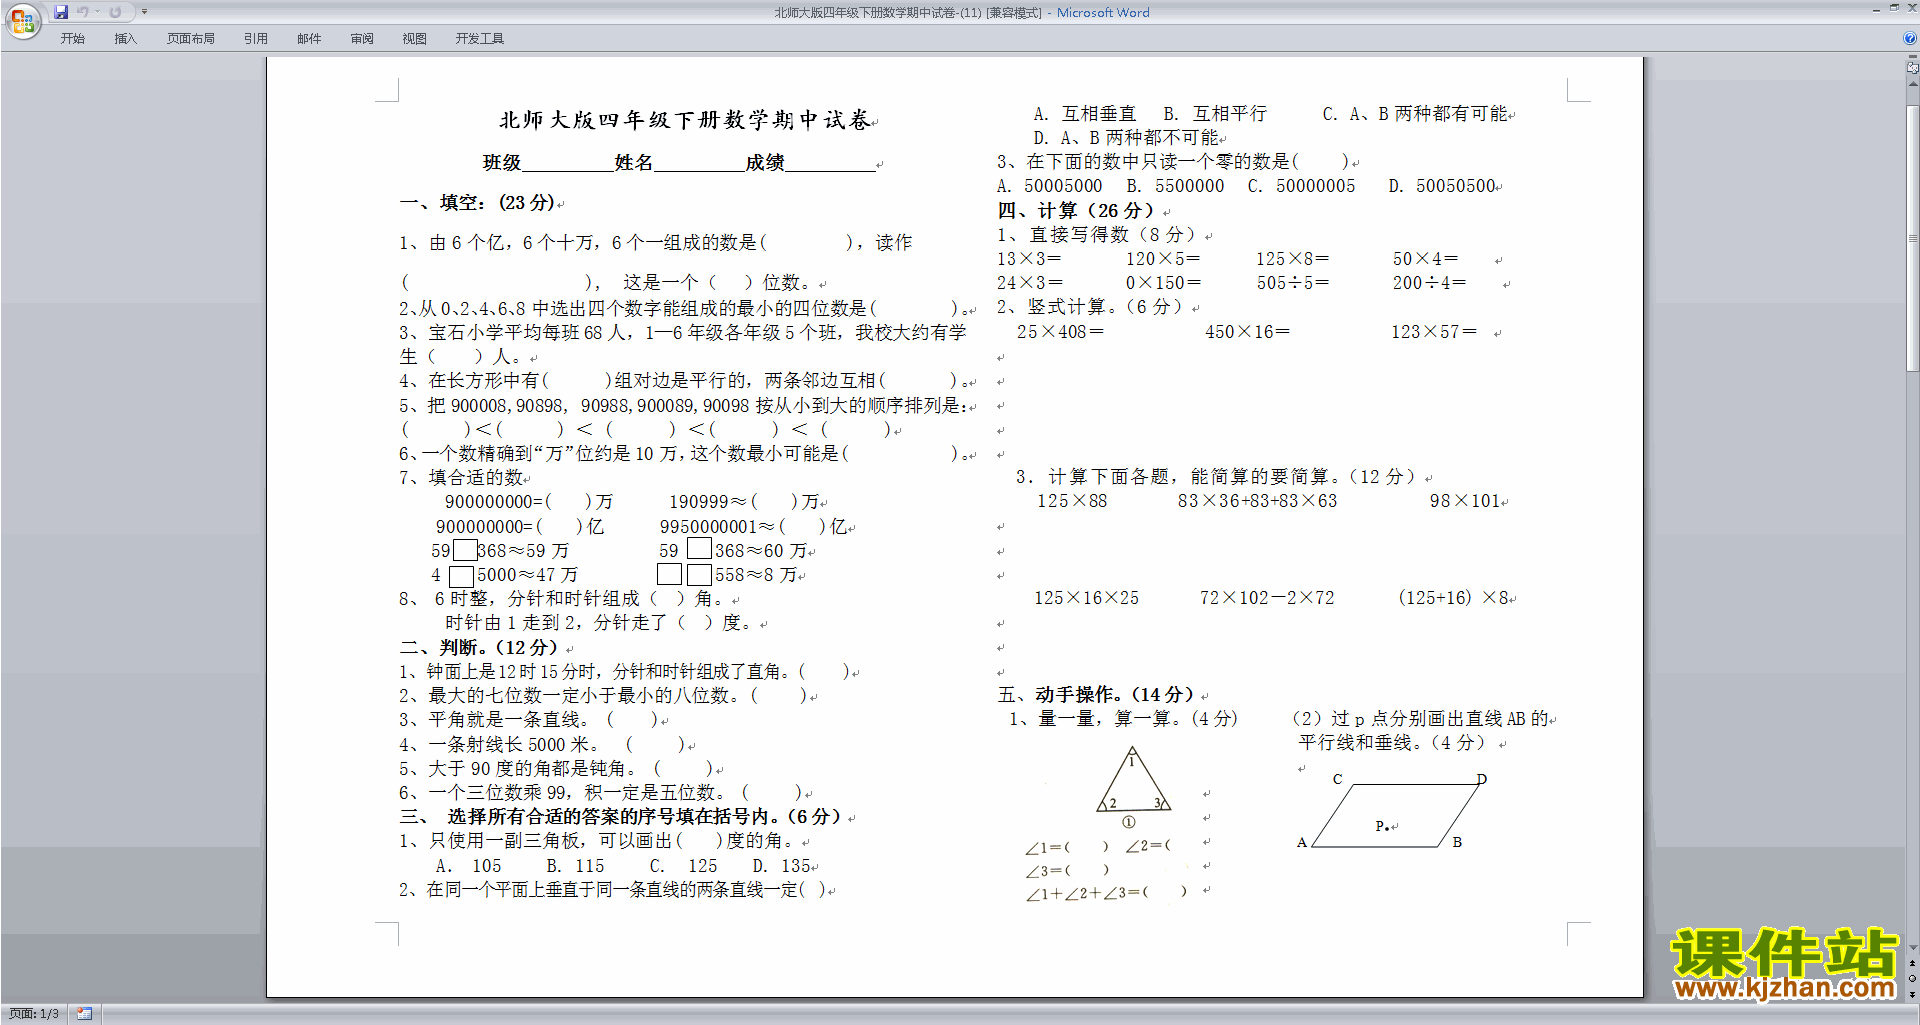Click the option C. 125
The height and width of the screenshot is (1025, 1920).
pyautogui.click(x=684, y=866)
